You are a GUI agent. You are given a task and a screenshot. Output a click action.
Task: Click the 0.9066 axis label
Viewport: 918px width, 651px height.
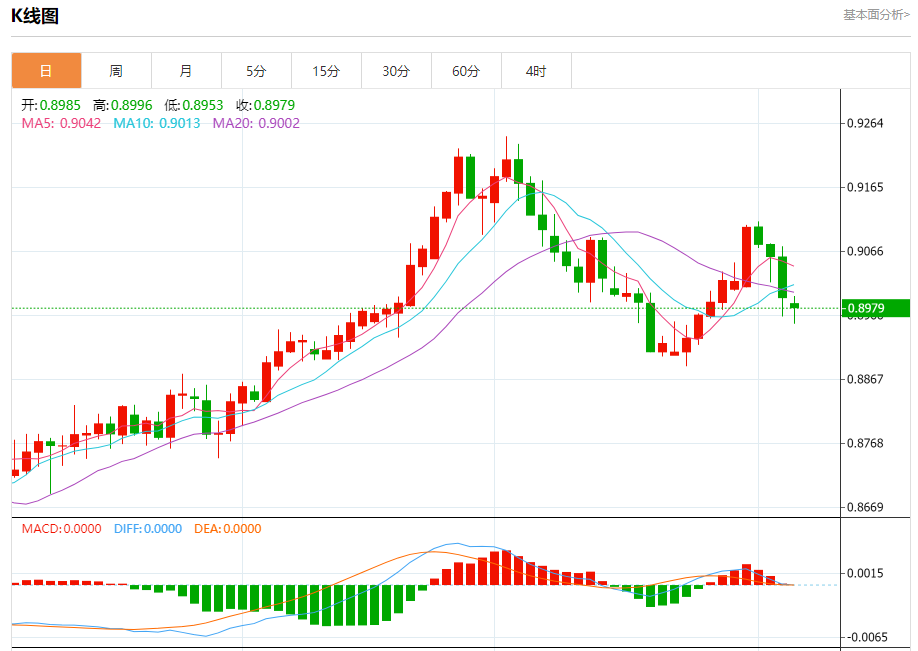click(x=865, y=251)
